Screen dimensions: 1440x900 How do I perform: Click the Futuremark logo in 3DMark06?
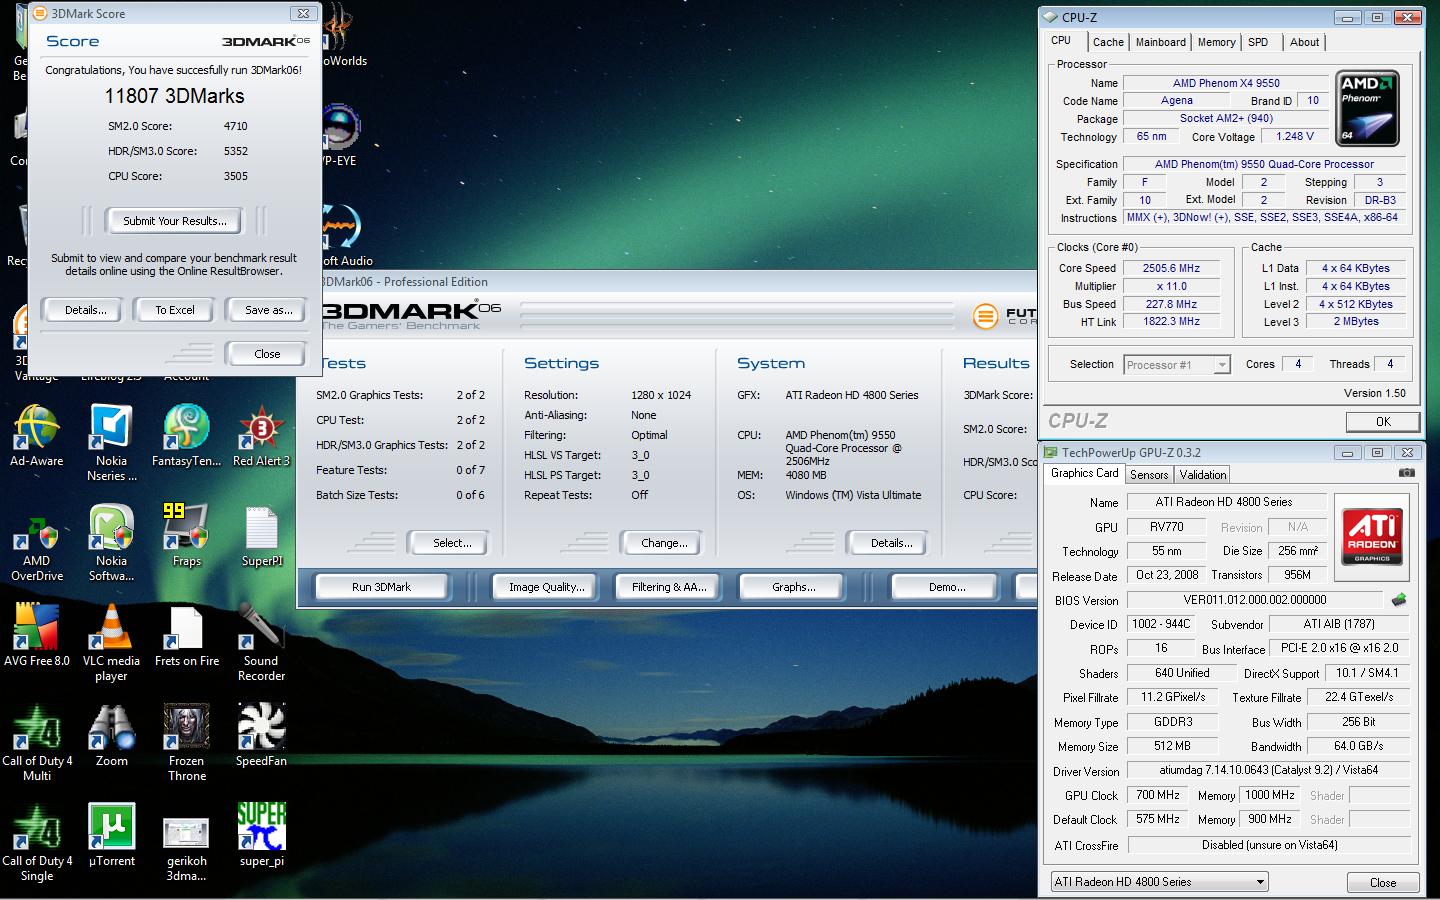(x=1005, y=317)
